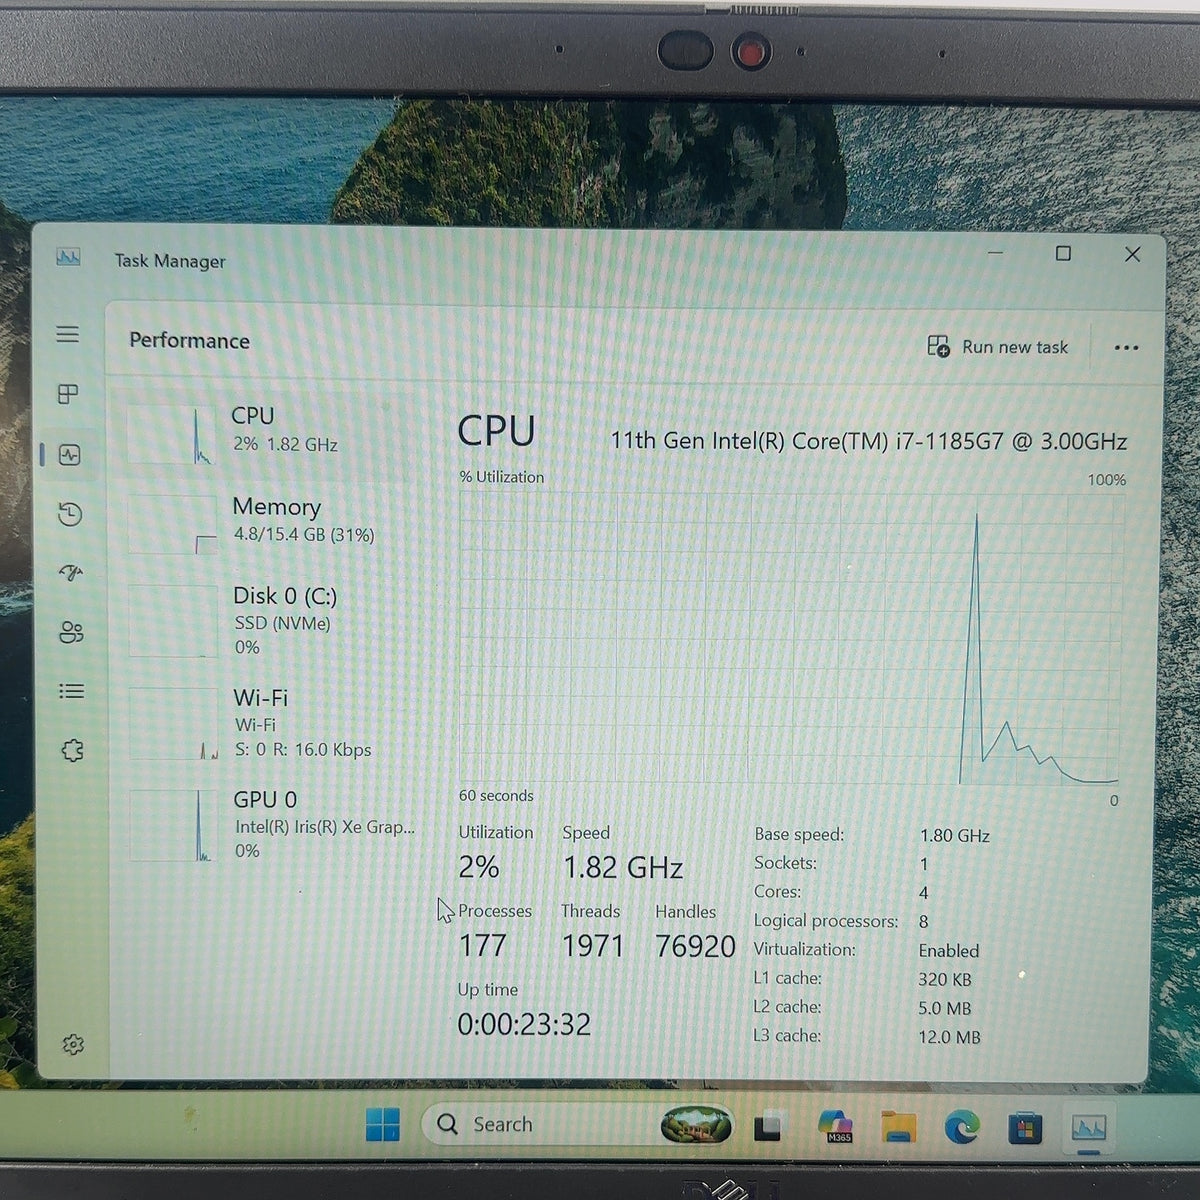Open the Users sidebar icon
Image resolution: width=1200 pixels, height=1200 pixels.
click(x=71, y=632)
